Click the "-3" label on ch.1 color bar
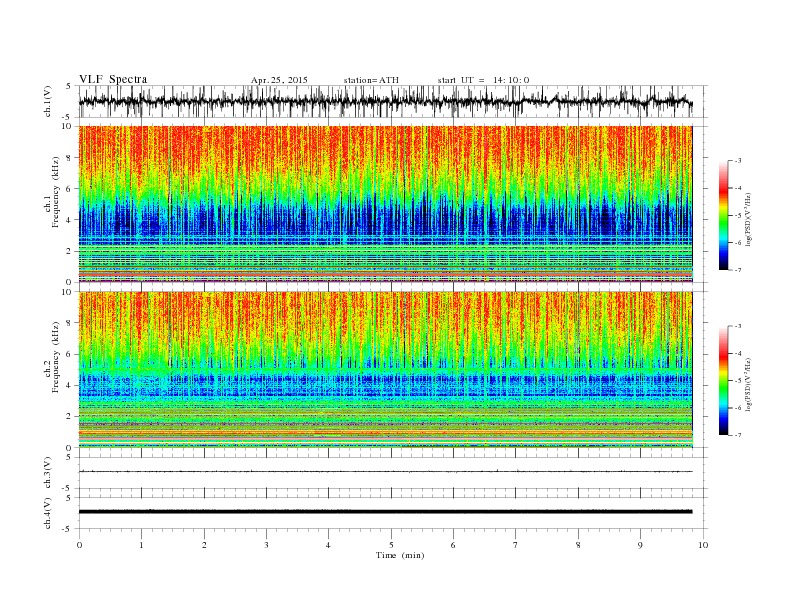Viewport: 792px width, 612px height. pyautogui.click(x=738, y=161)
